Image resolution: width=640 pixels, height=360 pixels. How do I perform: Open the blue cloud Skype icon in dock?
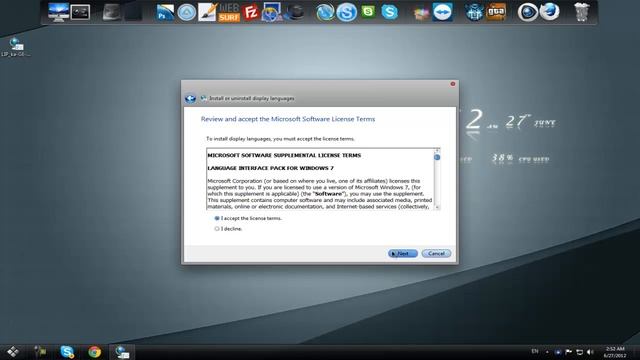[389, 12]
